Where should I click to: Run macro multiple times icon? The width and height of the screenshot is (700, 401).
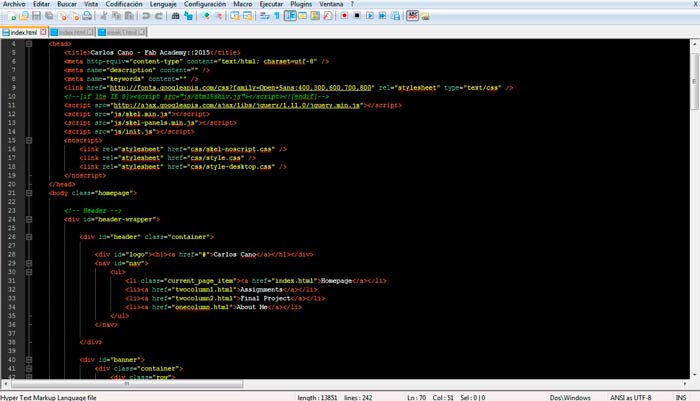(x=383, y=16)
